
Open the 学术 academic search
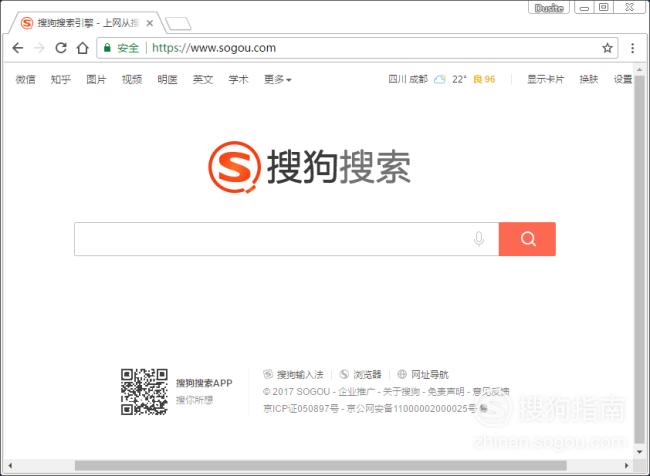click(x=238, y=79)
